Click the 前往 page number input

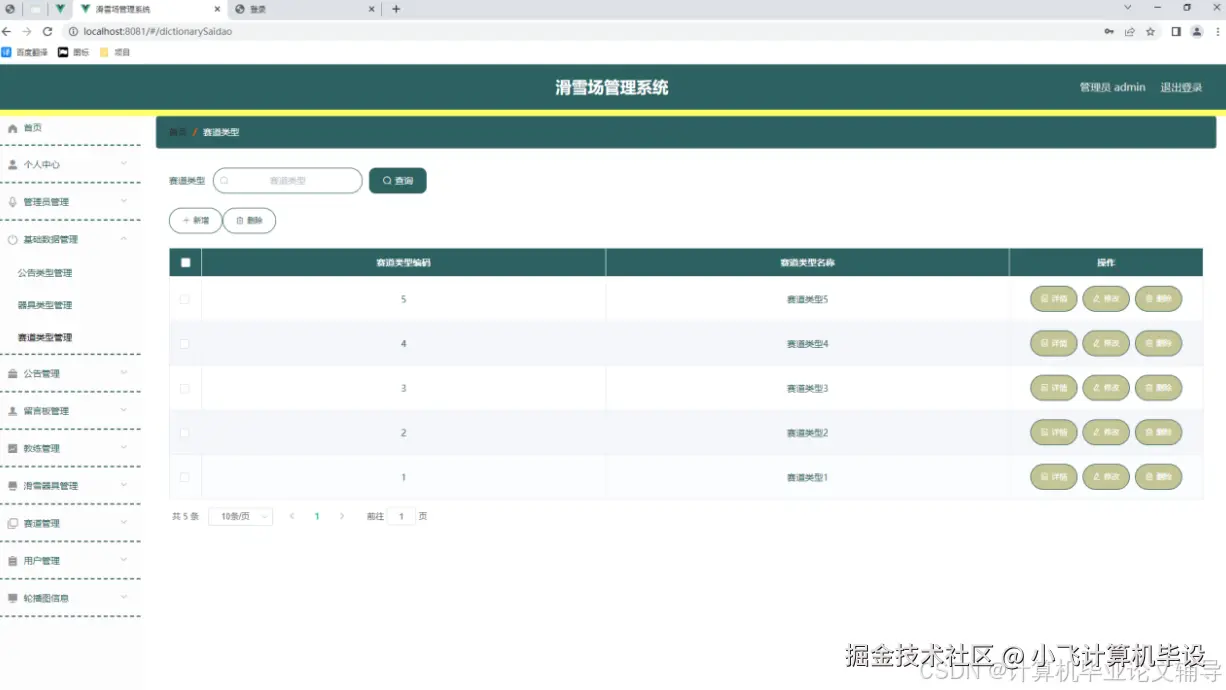[x=401, y=516]
